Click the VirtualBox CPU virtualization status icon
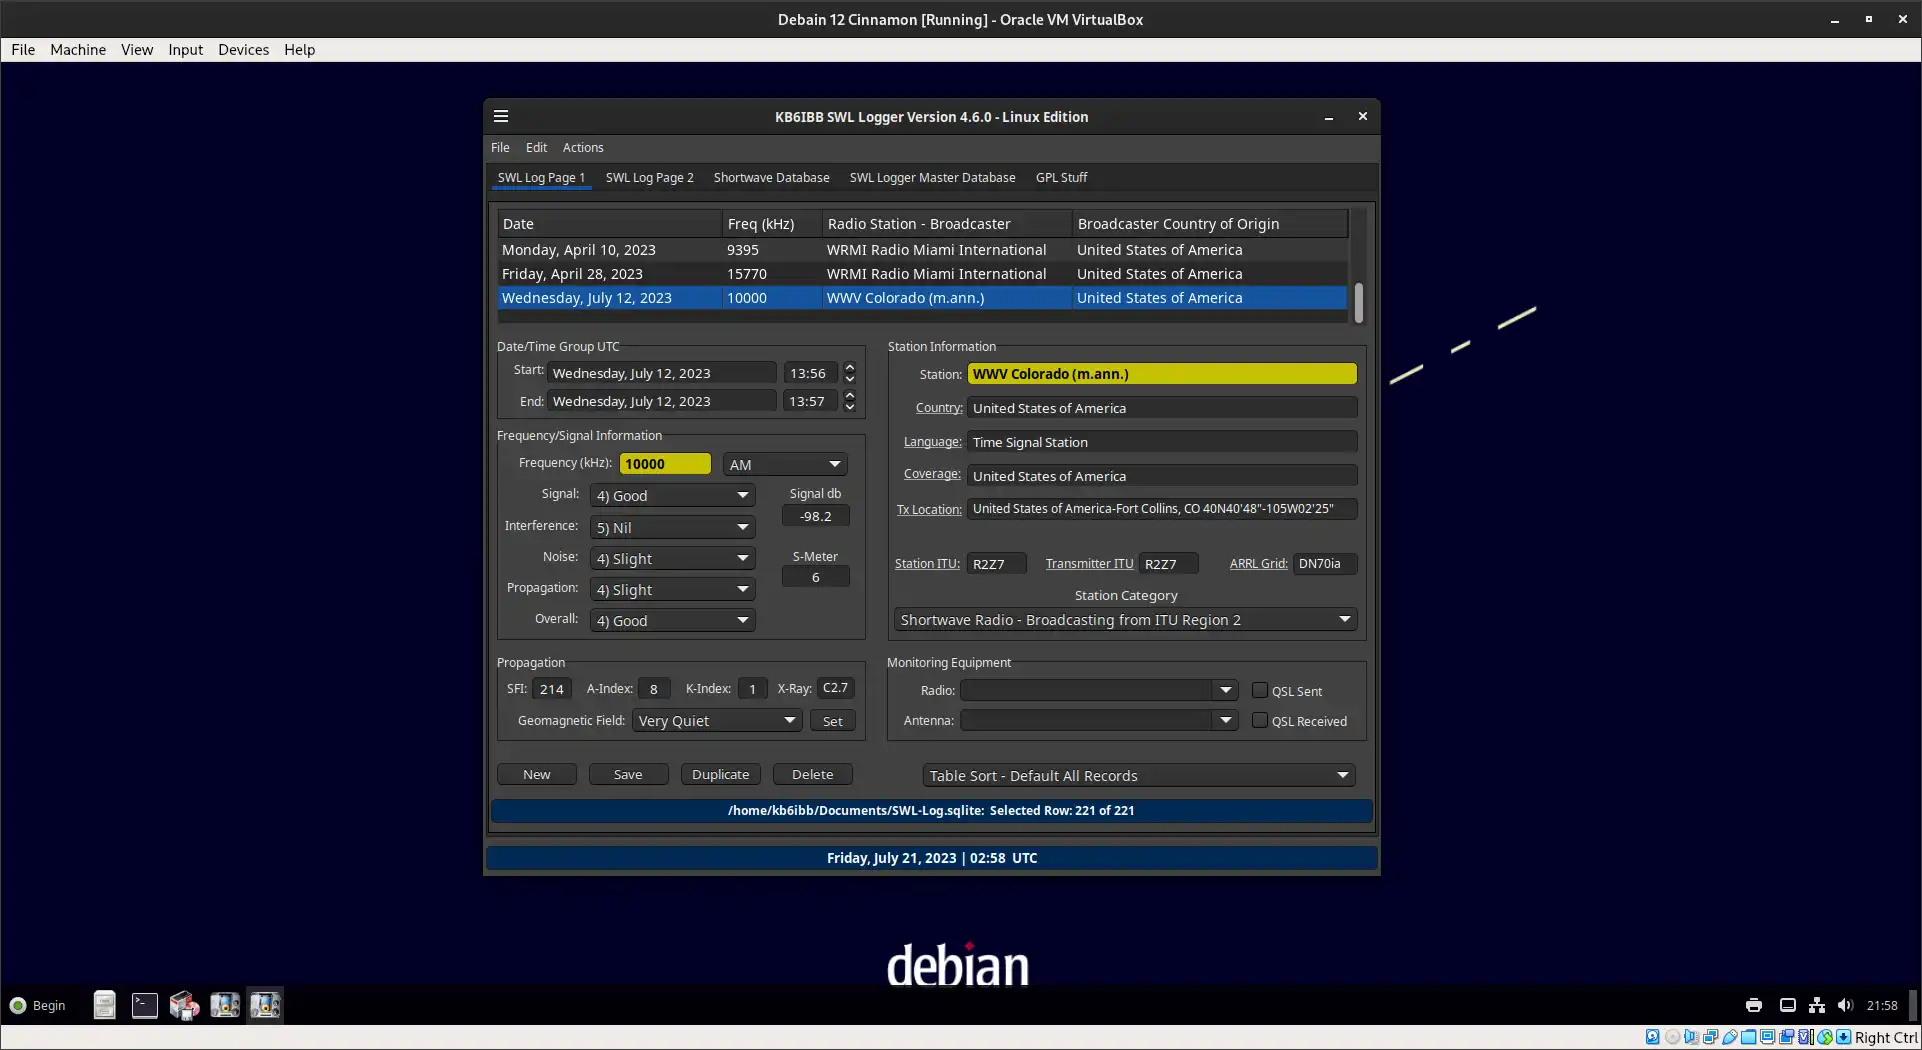The width and height of the screenshot is (1922, 1050). [x=1805, y=1037]
